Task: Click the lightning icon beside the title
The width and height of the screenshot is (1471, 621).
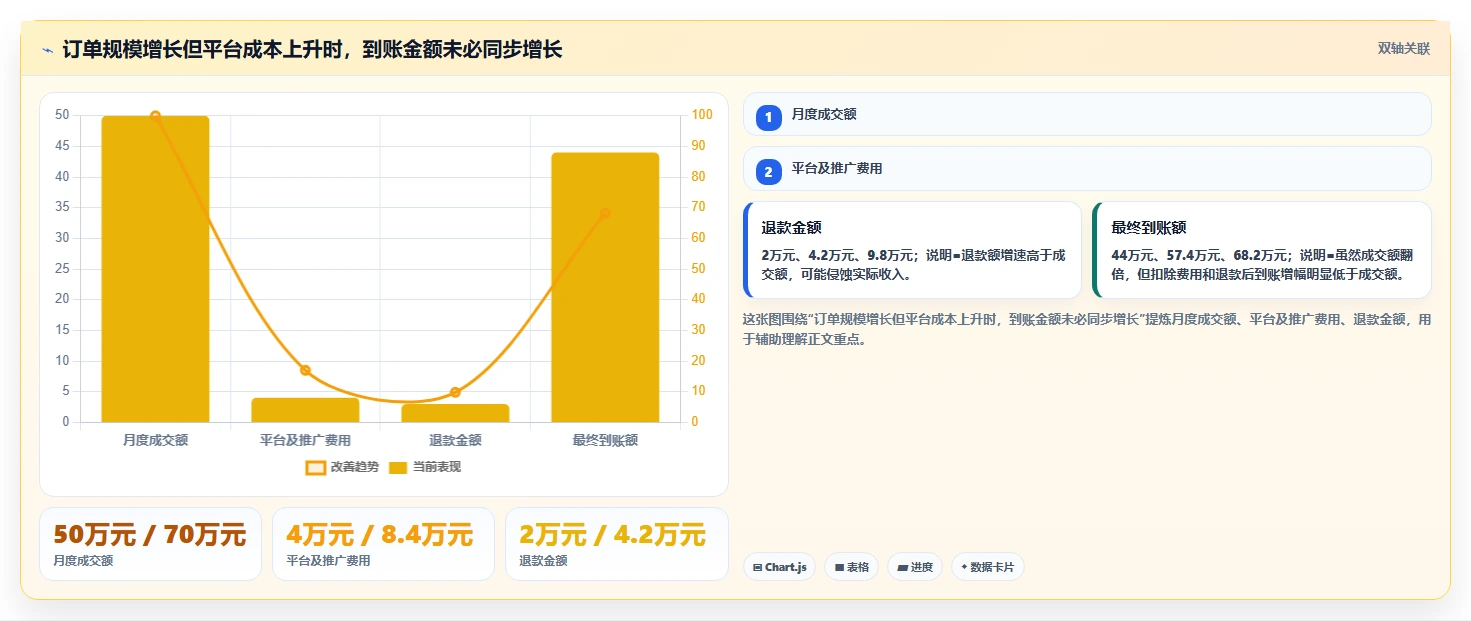Action: 48,50
